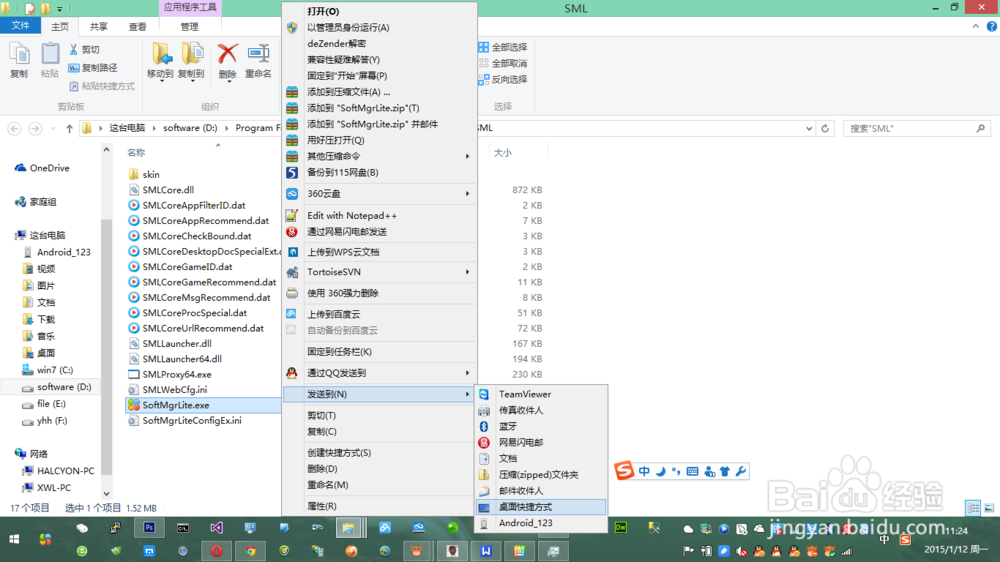Select win7 (C:) drive in navigation pane
Image resolution: width=1000 pixels, height=562 pixels.
click(48, 370)
